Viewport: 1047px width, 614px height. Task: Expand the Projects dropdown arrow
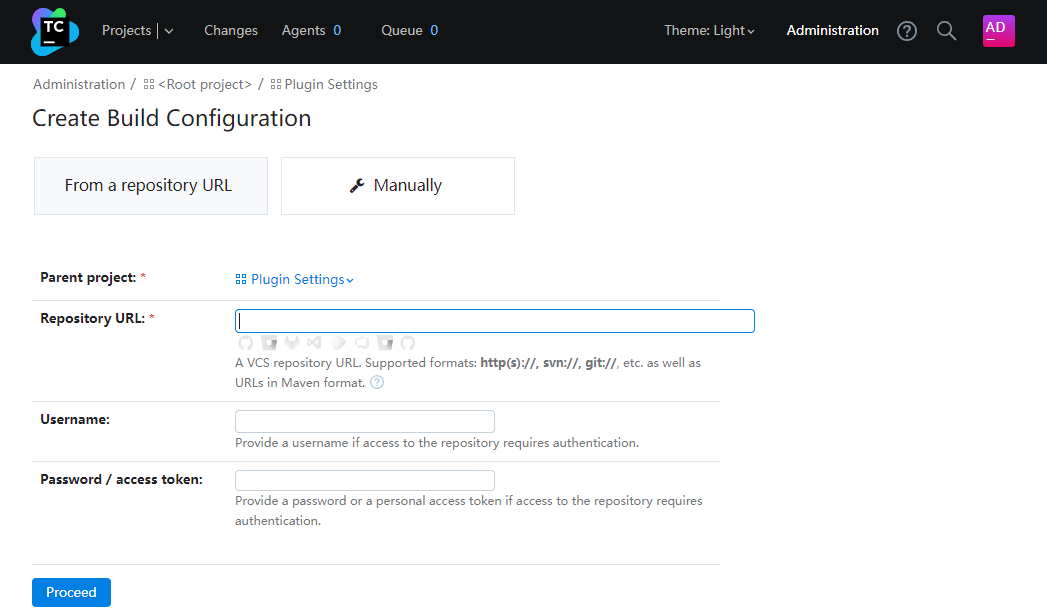[168, 31]
